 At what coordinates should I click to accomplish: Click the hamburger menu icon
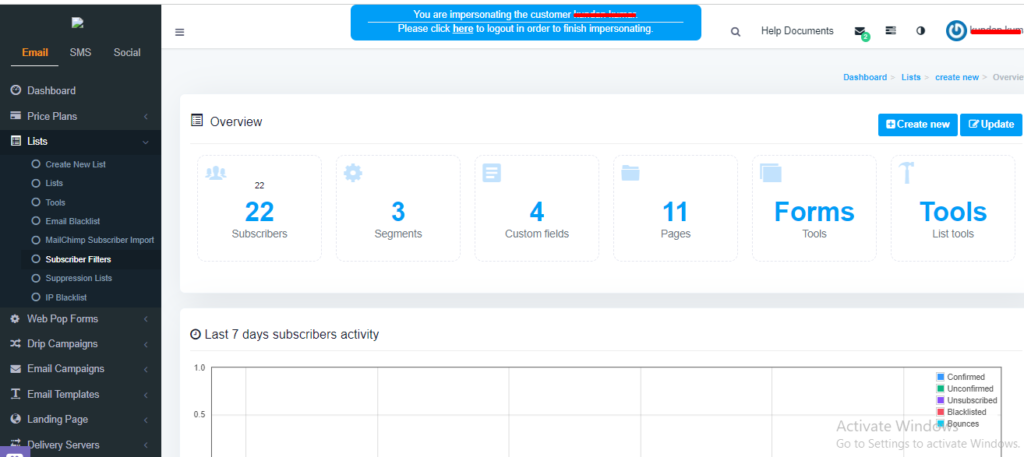click(x=180, y=32)
